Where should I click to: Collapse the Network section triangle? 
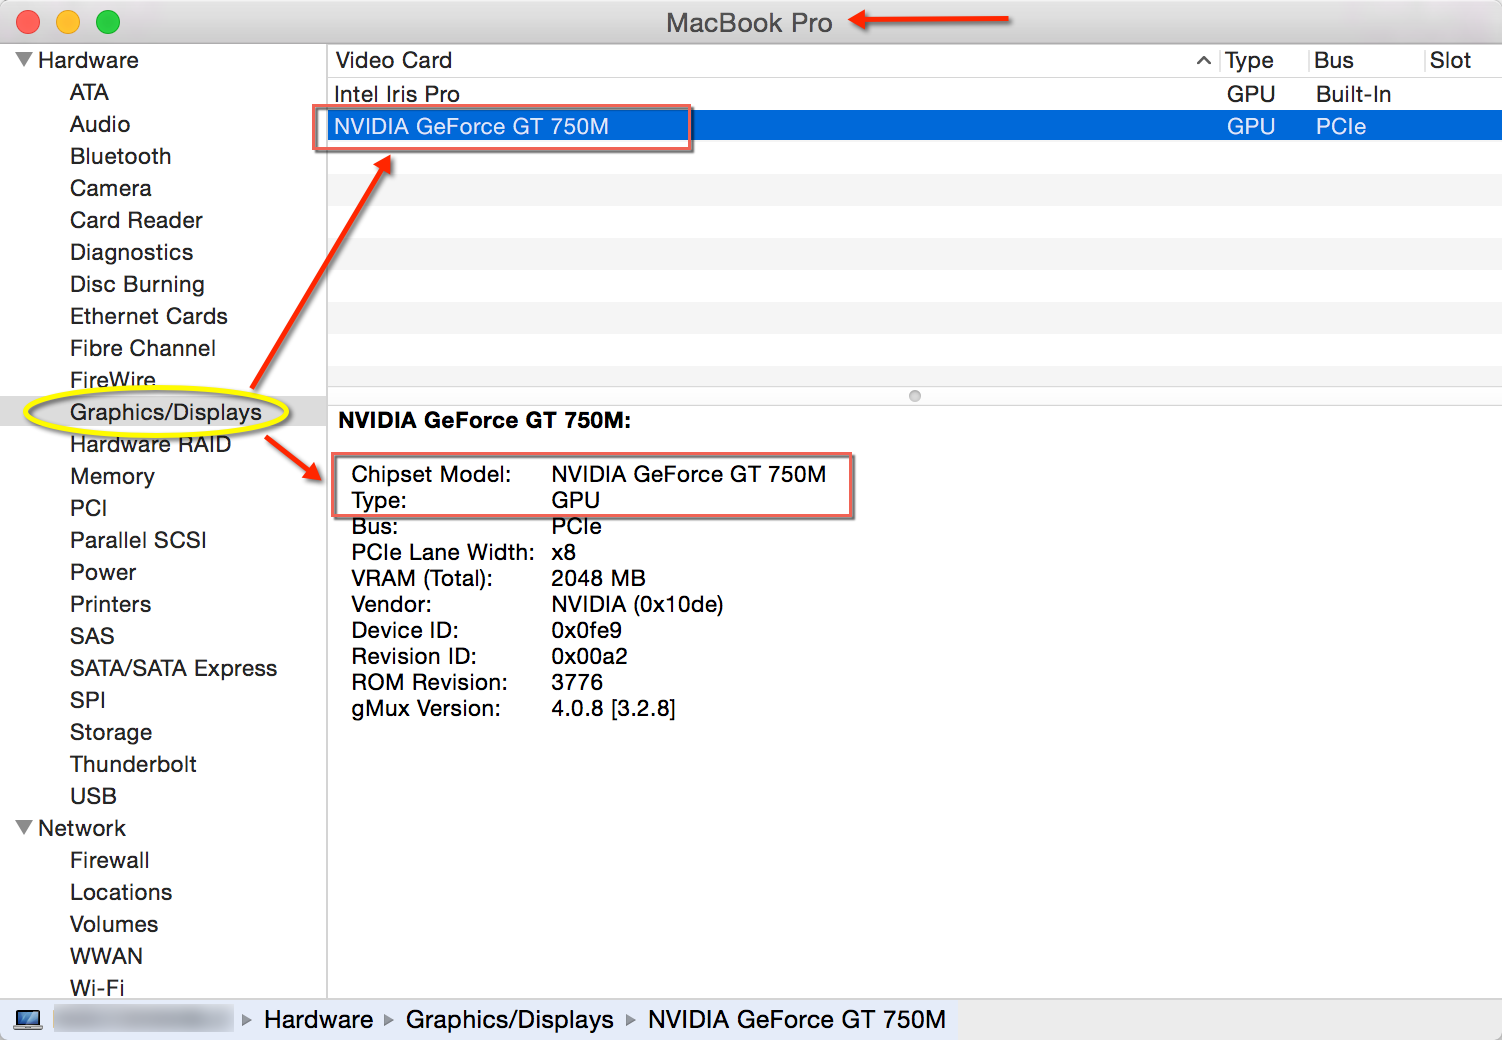[x=25, y=828]
